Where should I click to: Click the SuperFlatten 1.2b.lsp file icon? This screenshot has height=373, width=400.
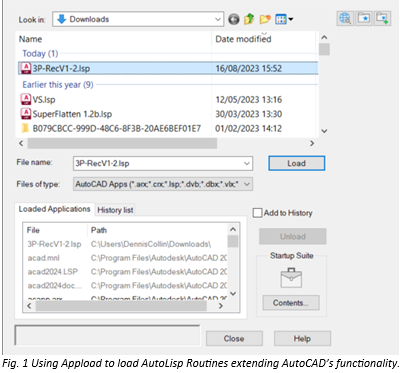[x=26, y=114]
